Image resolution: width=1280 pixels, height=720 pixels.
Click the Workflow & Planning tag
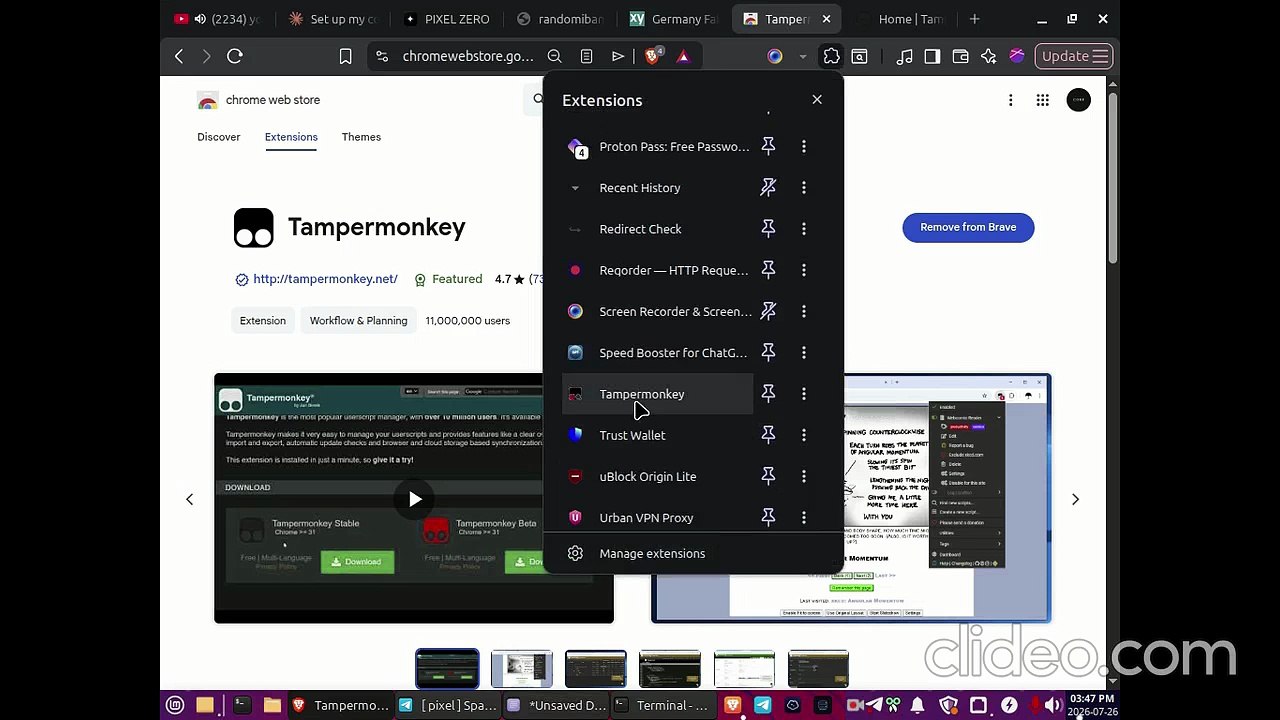358,321
